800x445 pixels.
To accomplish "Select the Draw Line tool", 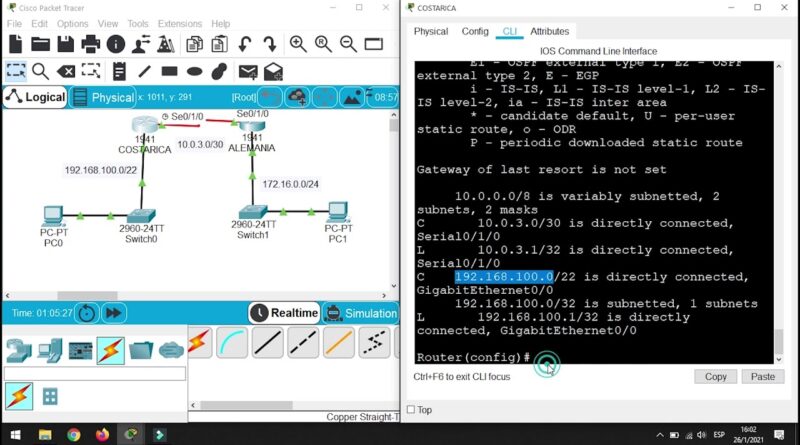I will coord(144,71).
